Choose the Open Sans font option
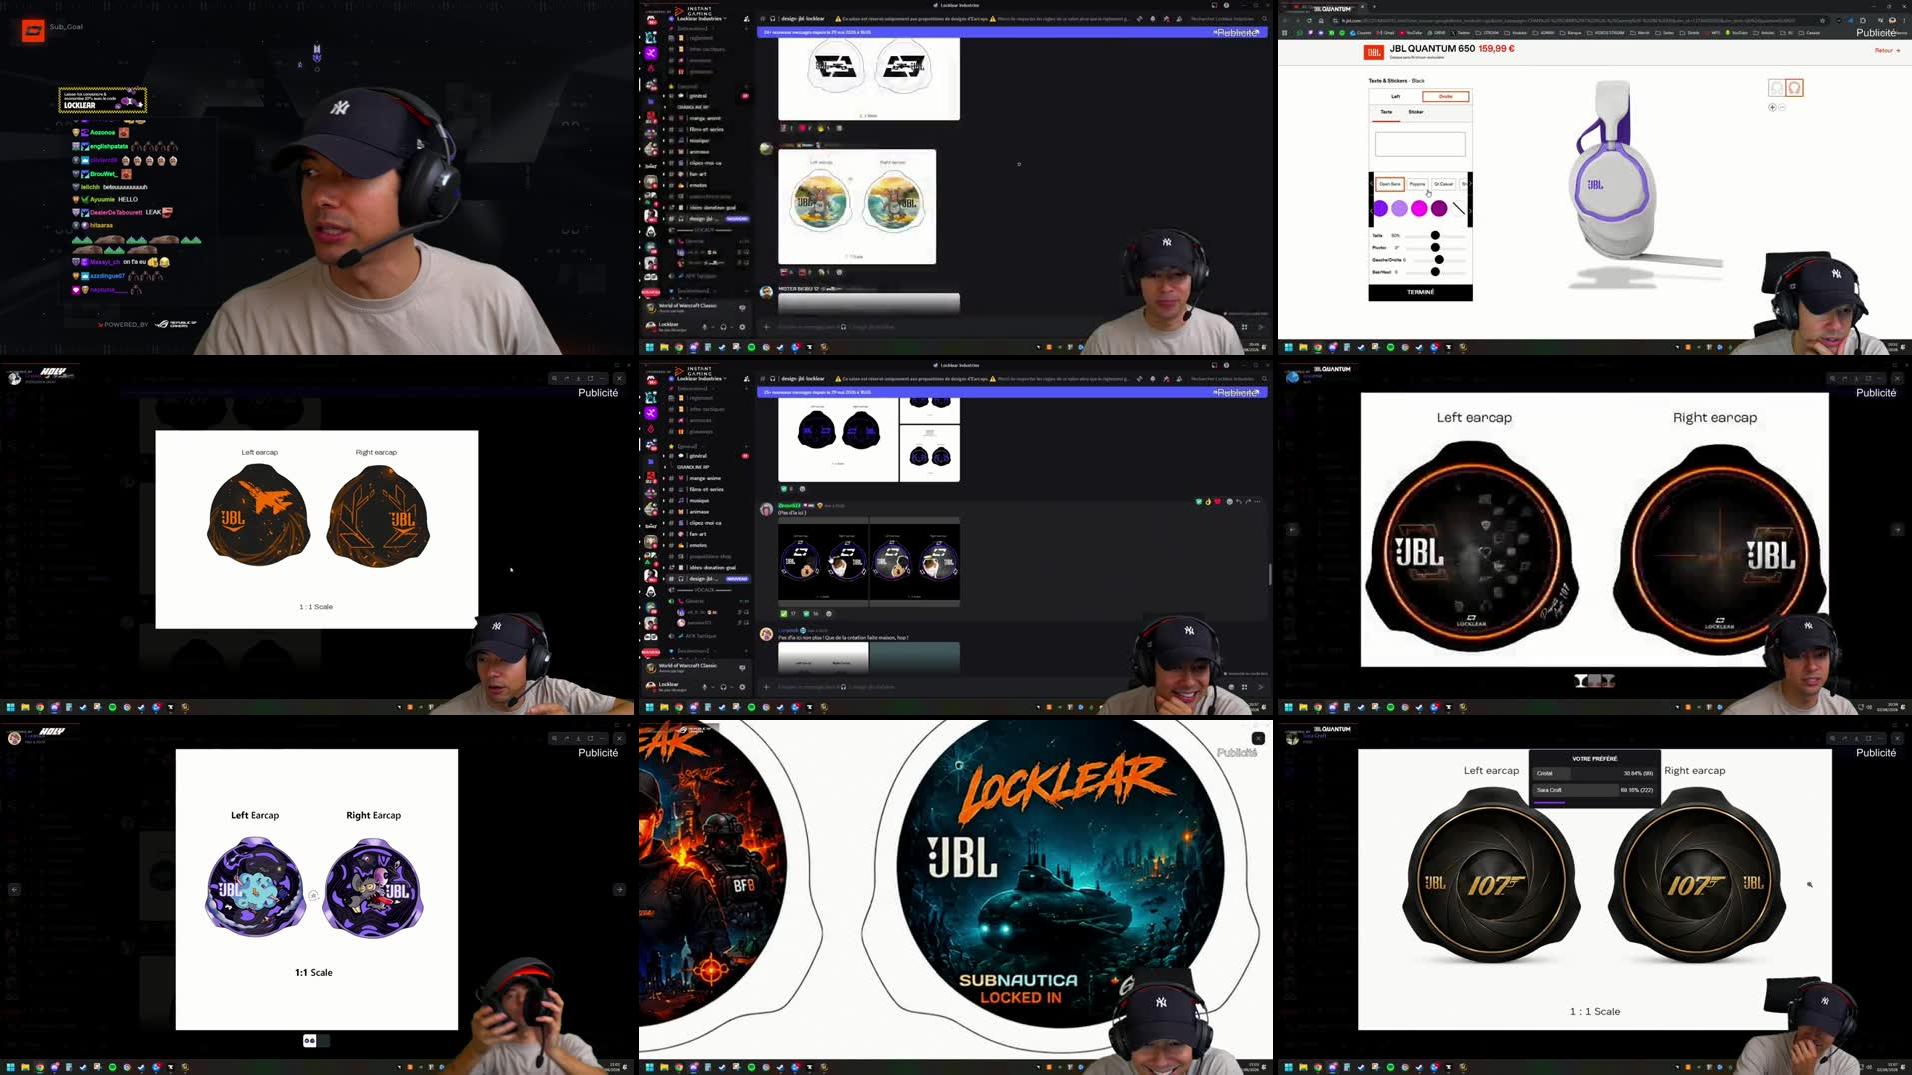The width and height of the screenshot is (1912, 1075). [x=1390, y=184]
